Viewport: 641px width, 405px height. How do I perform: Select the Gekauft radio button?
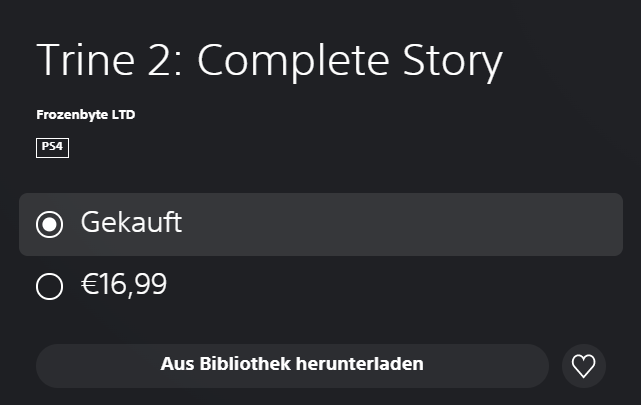pyautogui.click(x=49, y=224)
